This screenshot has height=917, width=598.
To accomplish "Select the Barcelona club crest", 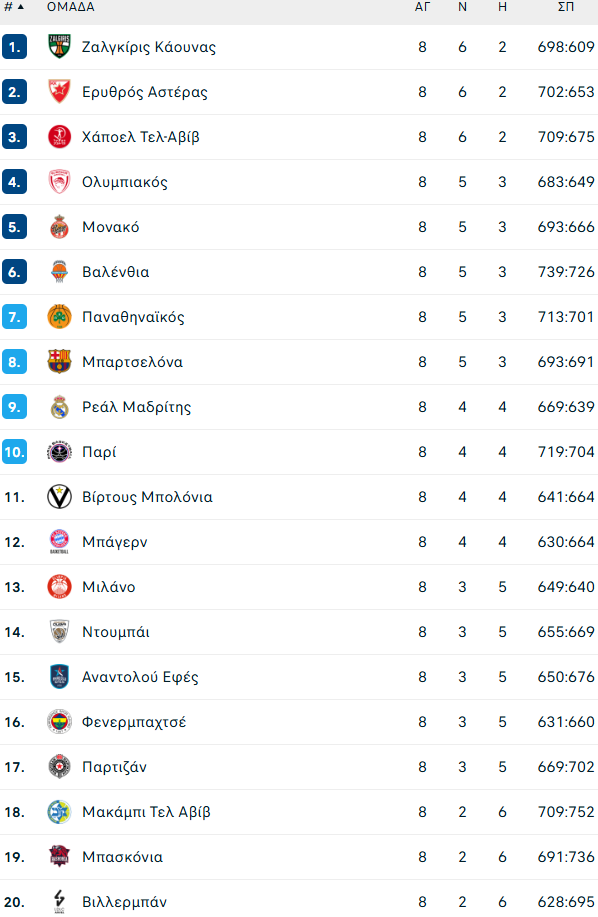I will (x=59, y=361).
